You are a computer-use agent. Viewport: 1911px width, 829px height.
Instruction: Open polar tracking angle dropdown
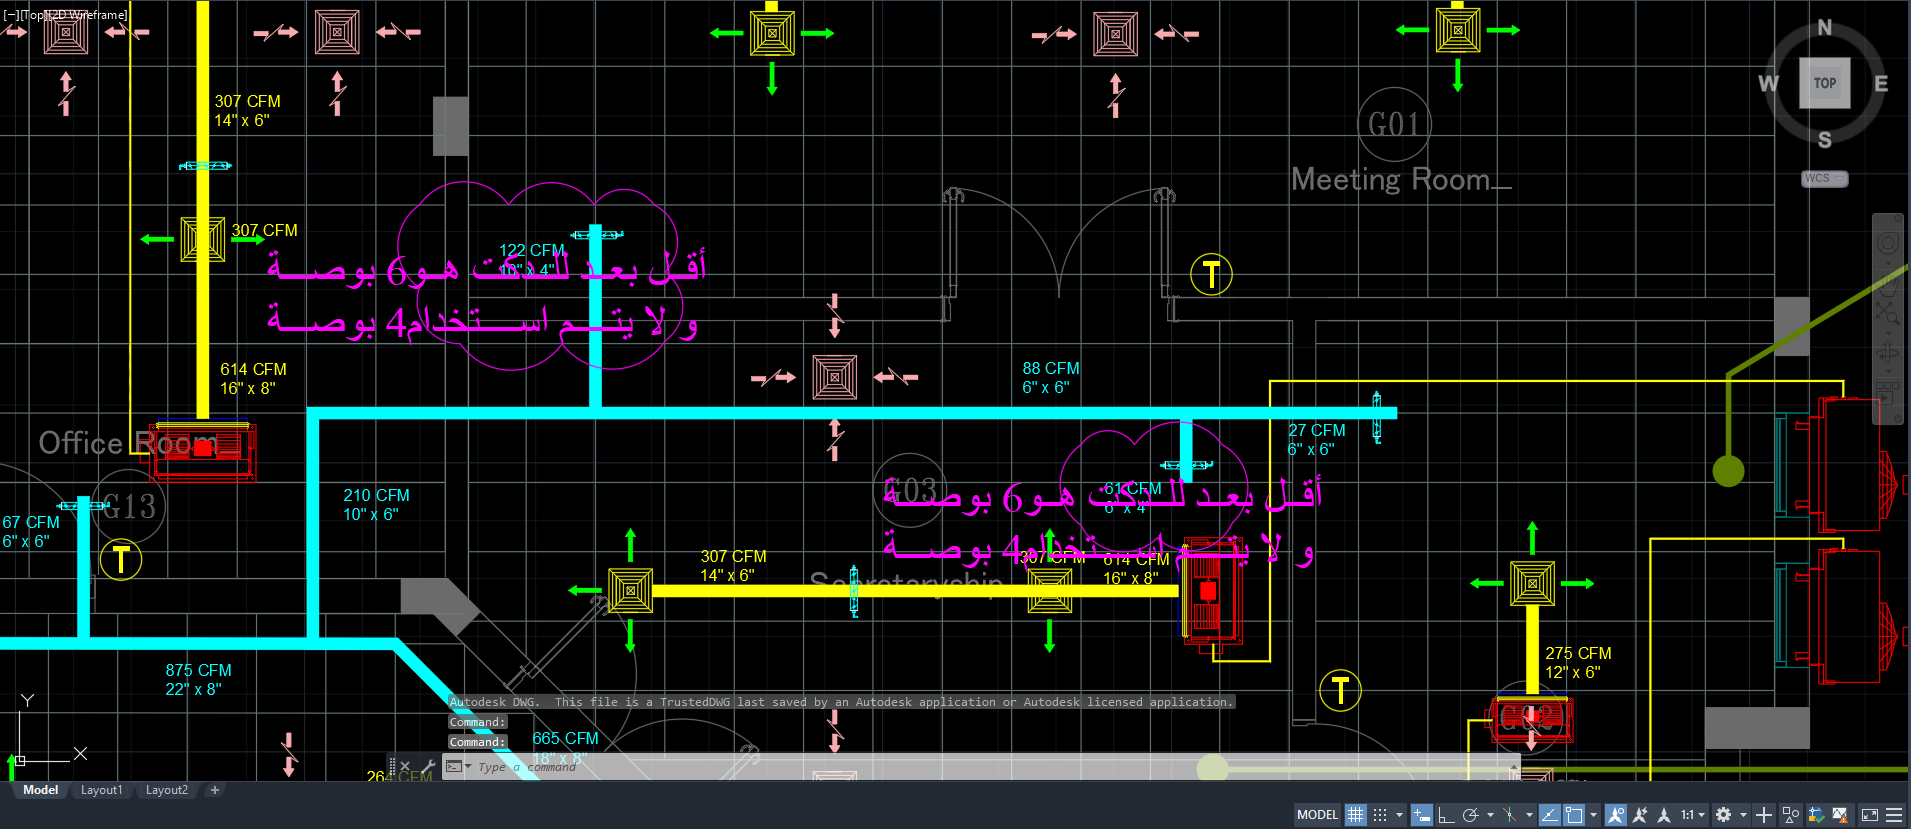(1490, 815)
